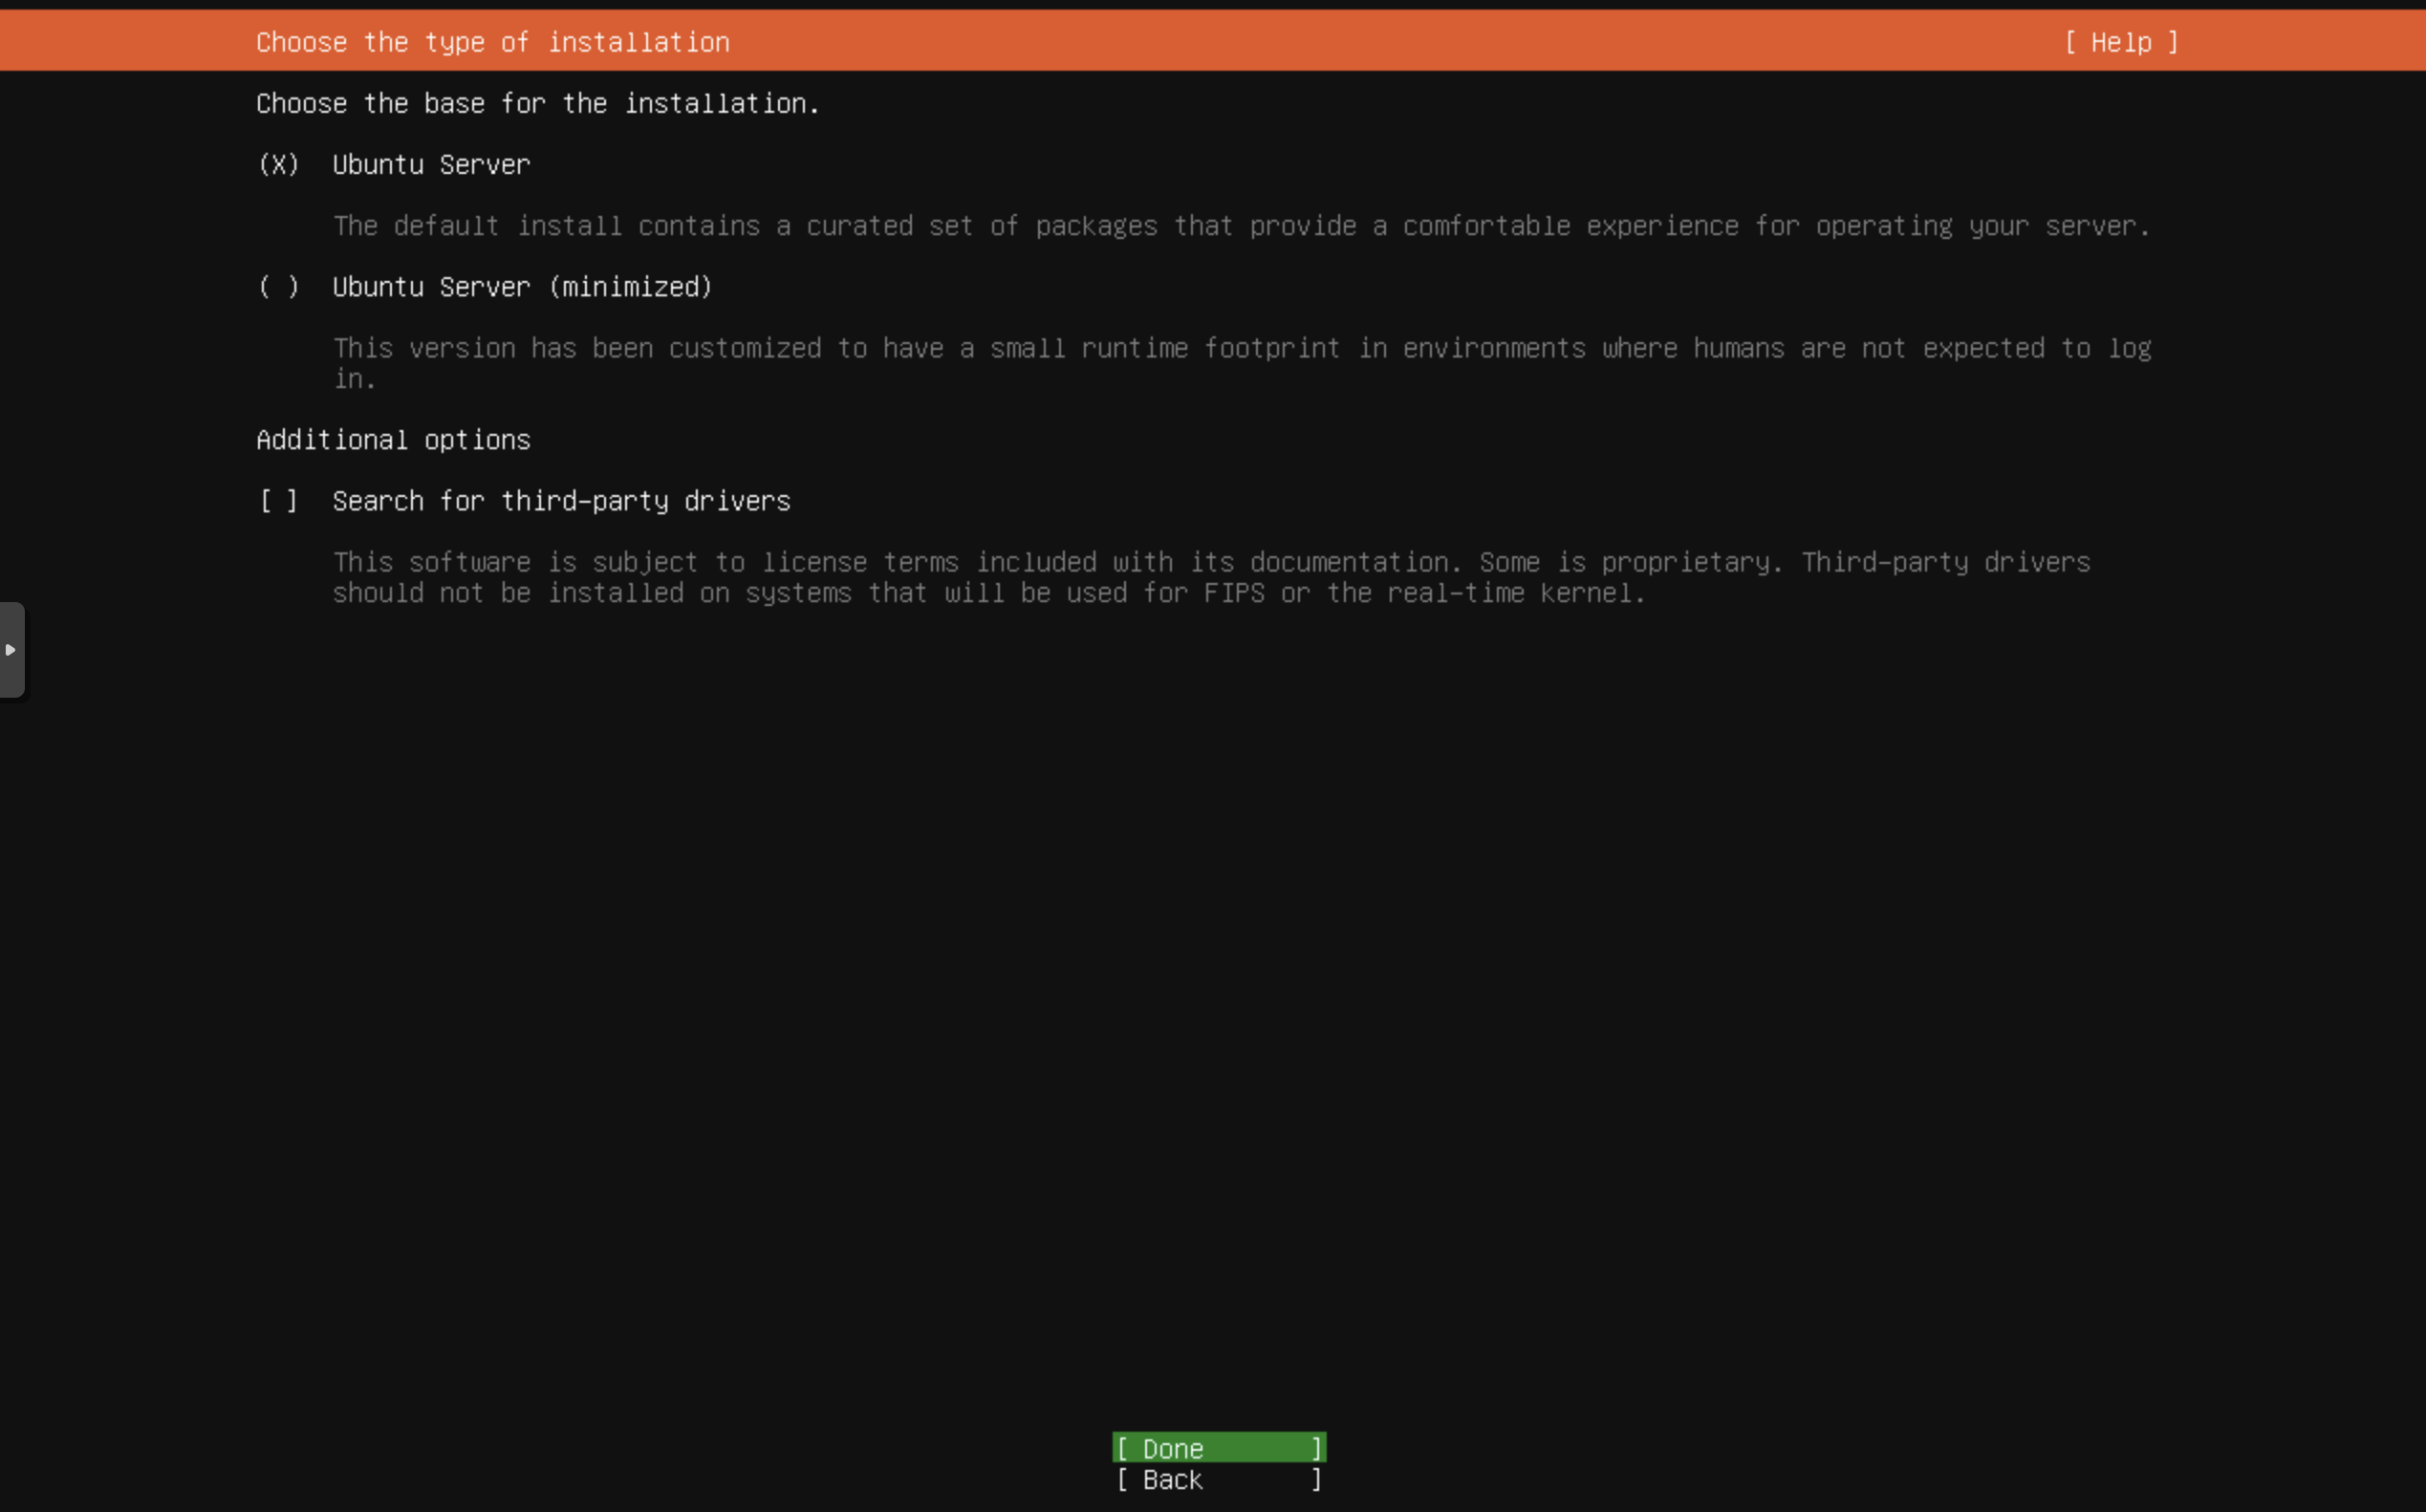This screenshot has height=1512, width=2426.
Task: Select the Ubuntu Server label text
Action: (x=430, y=165)
